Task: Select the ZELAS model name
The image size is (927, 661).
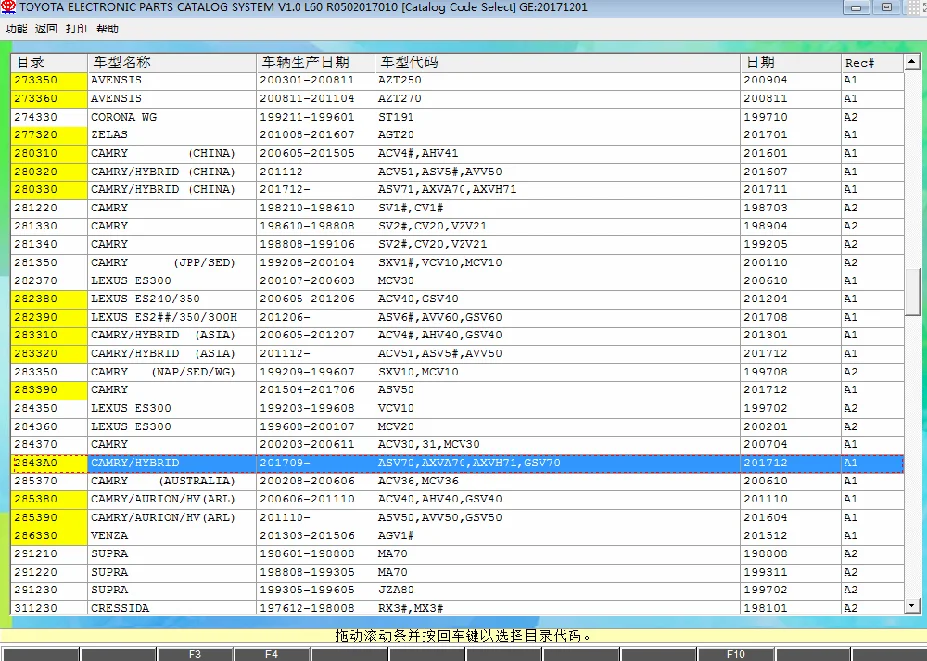Action: [x=109, y=135]
